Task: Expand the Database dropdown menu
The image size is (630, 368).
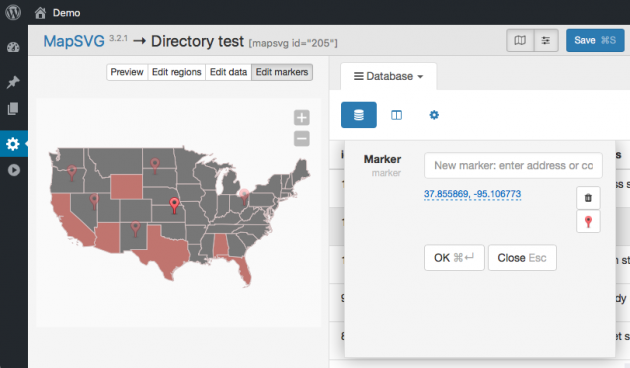Action: [x=389, y=76]
